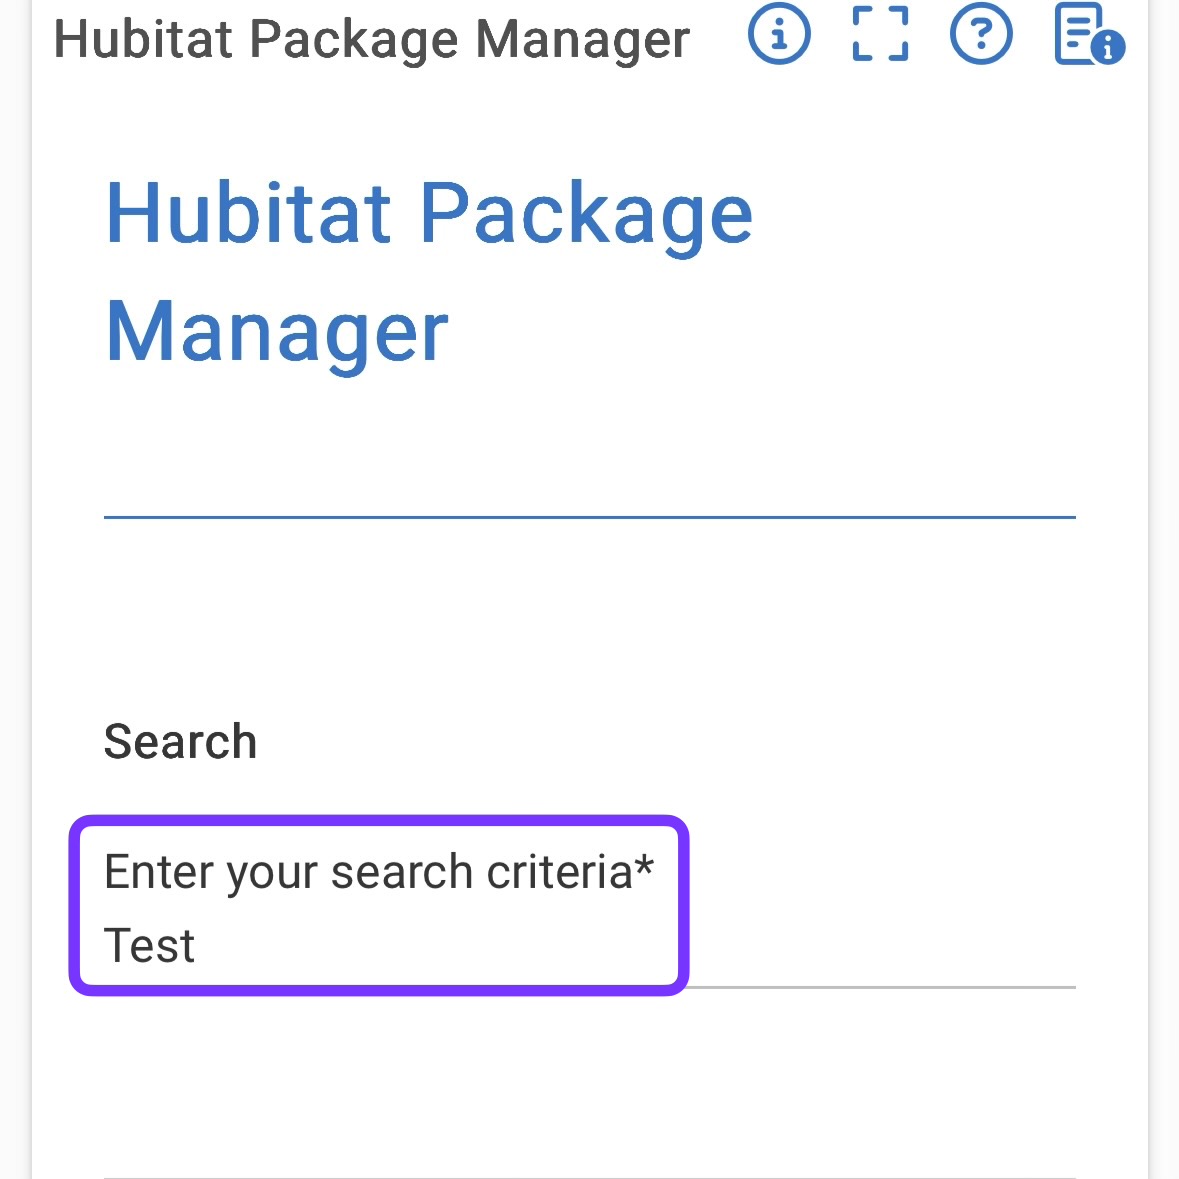Click the word criteria in the field label

tap(559, 872)
